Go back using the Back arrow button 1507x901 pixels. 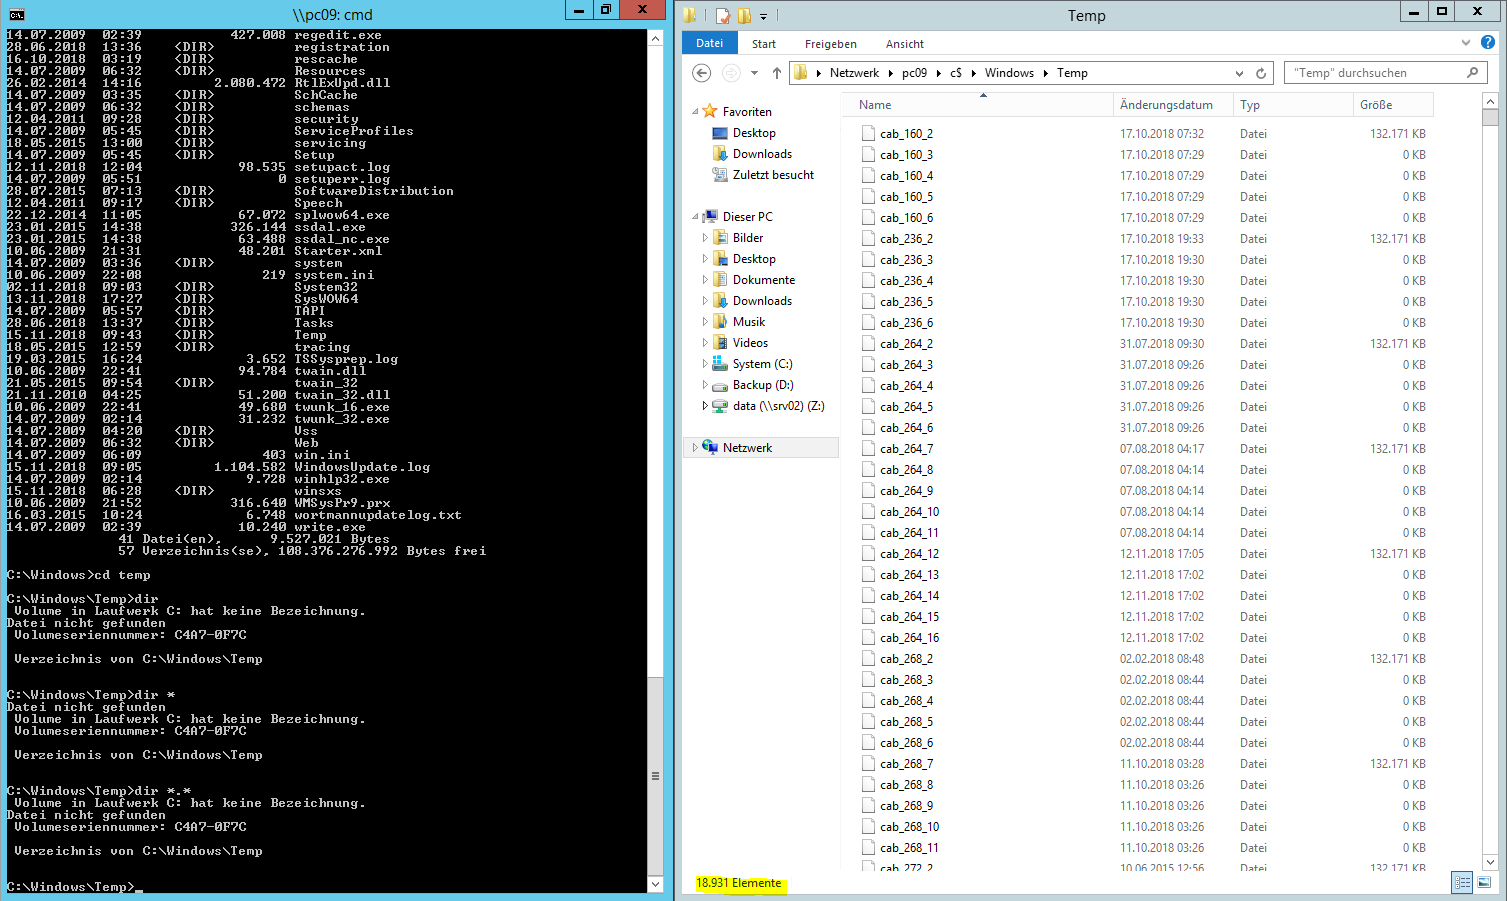click(x=702, y=73)
